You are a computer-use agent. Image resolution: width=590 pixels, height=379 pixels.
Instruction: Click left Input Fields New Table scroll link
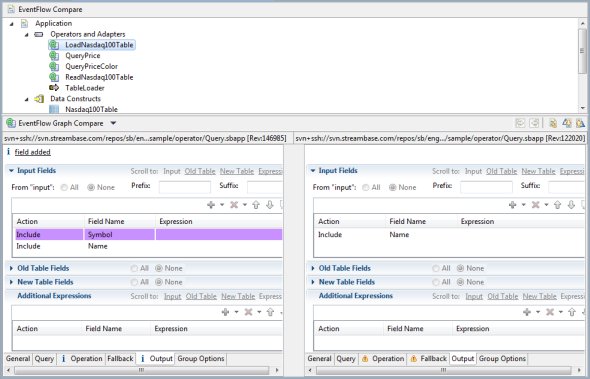click(237, 171)
